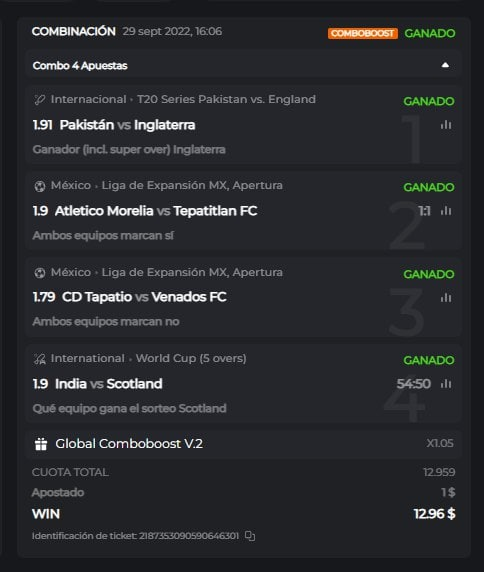This screenshot has width=484, height=572.
Task: Click the cricket icon beside International World Cup
Action: tap(39, 359)
